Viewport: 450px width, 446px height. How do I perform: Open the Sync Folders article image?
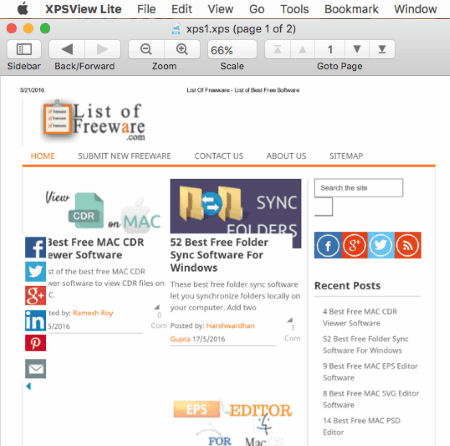[236, 206]
